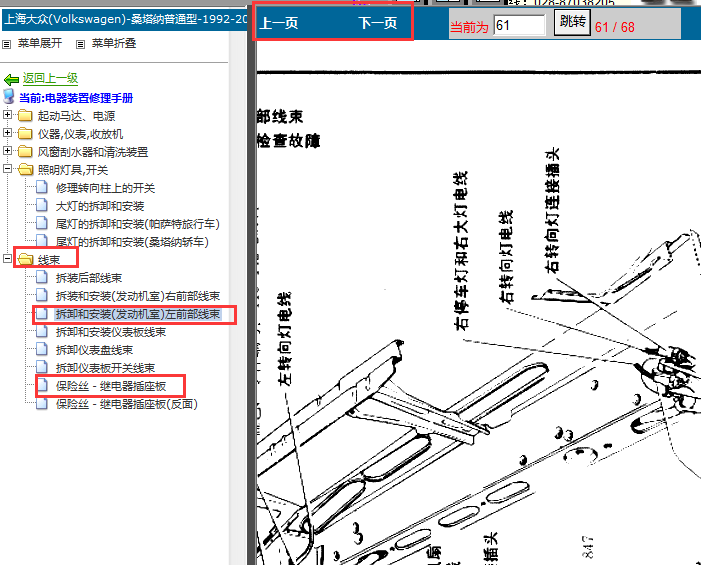Click page icon of 拆卸和安装(发动机室)左前部线束
Image resolution: width=701 pixels, height=565 pixels.
[42, 313]
